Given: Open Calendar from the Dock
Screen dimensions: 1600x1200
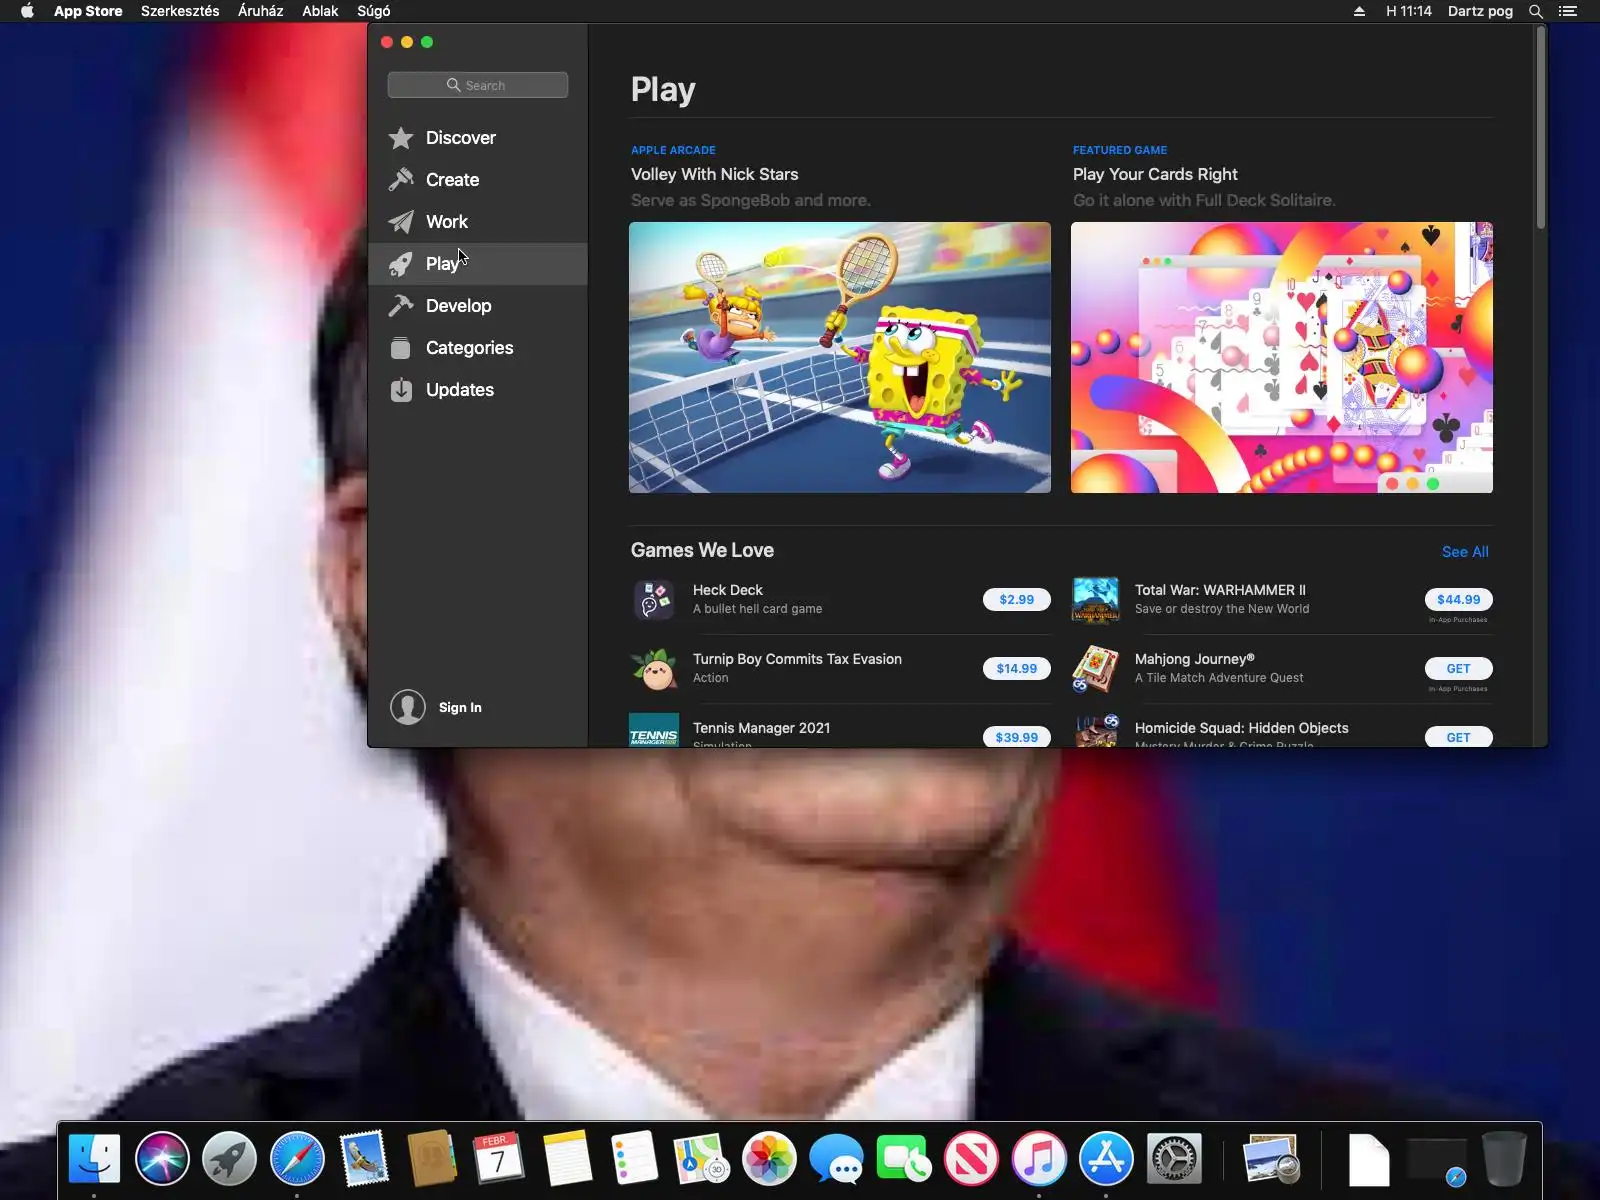Looking at the screenshot, I should click(499, 1159).
